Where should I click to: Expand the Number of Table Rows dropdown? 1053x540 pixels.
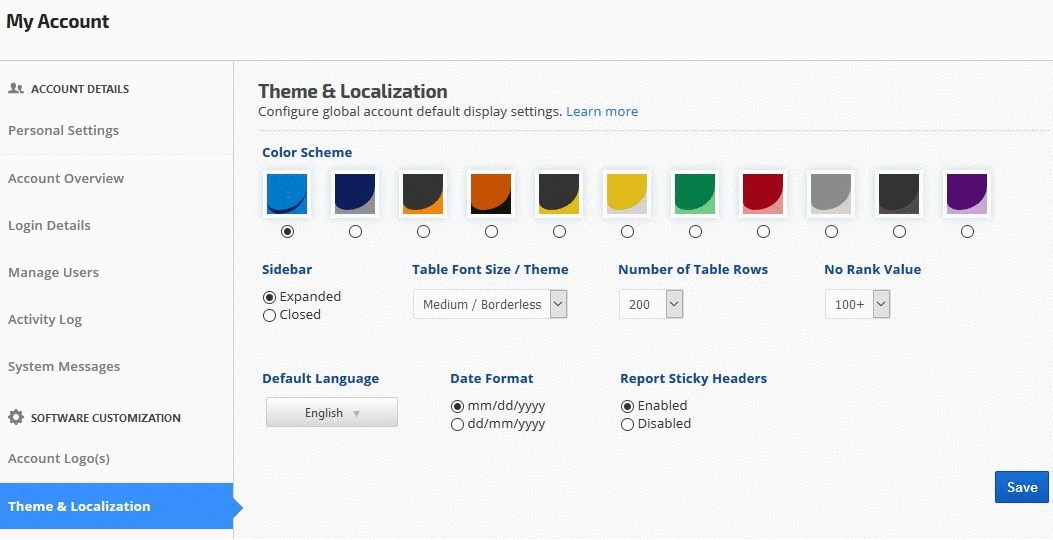coord(650,304)
